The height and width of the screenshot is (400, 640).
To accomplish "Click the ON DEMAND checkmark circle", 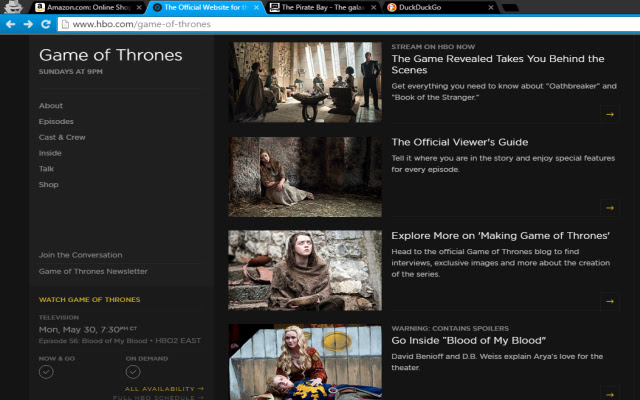I will 133,372.
